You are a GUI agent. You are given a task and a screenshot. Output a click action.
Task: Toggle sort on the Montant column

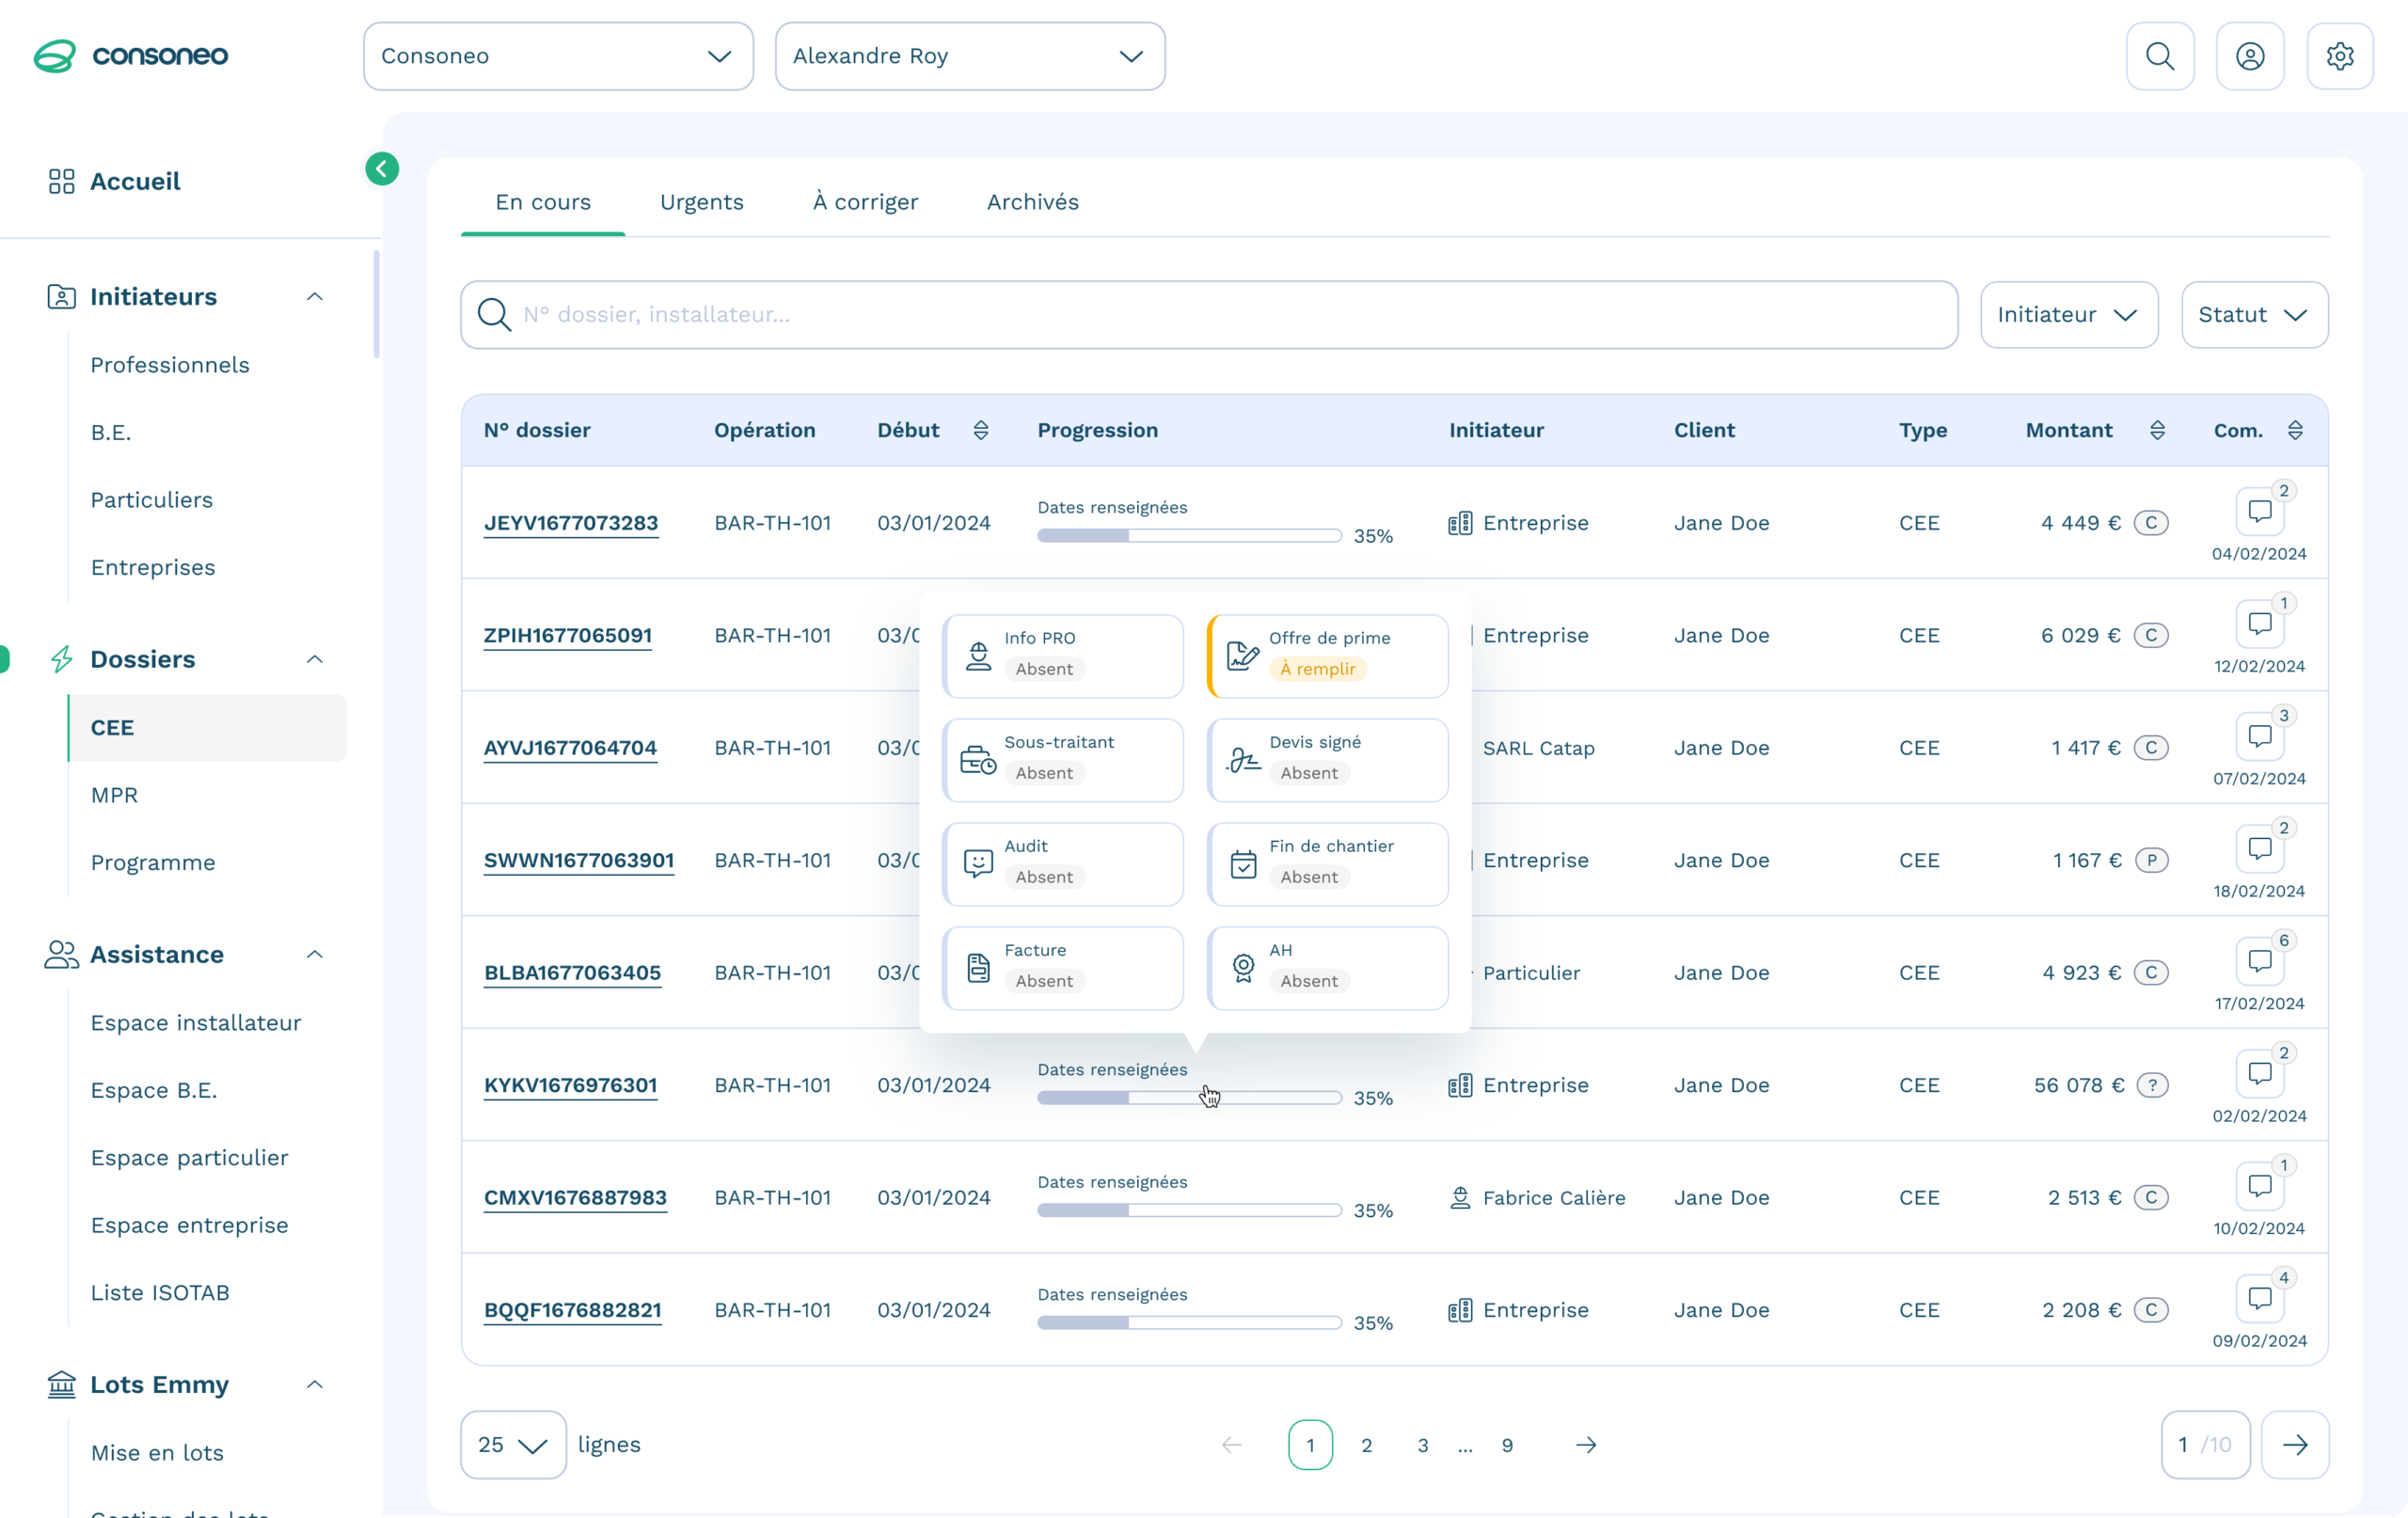tap(2156, 430)
